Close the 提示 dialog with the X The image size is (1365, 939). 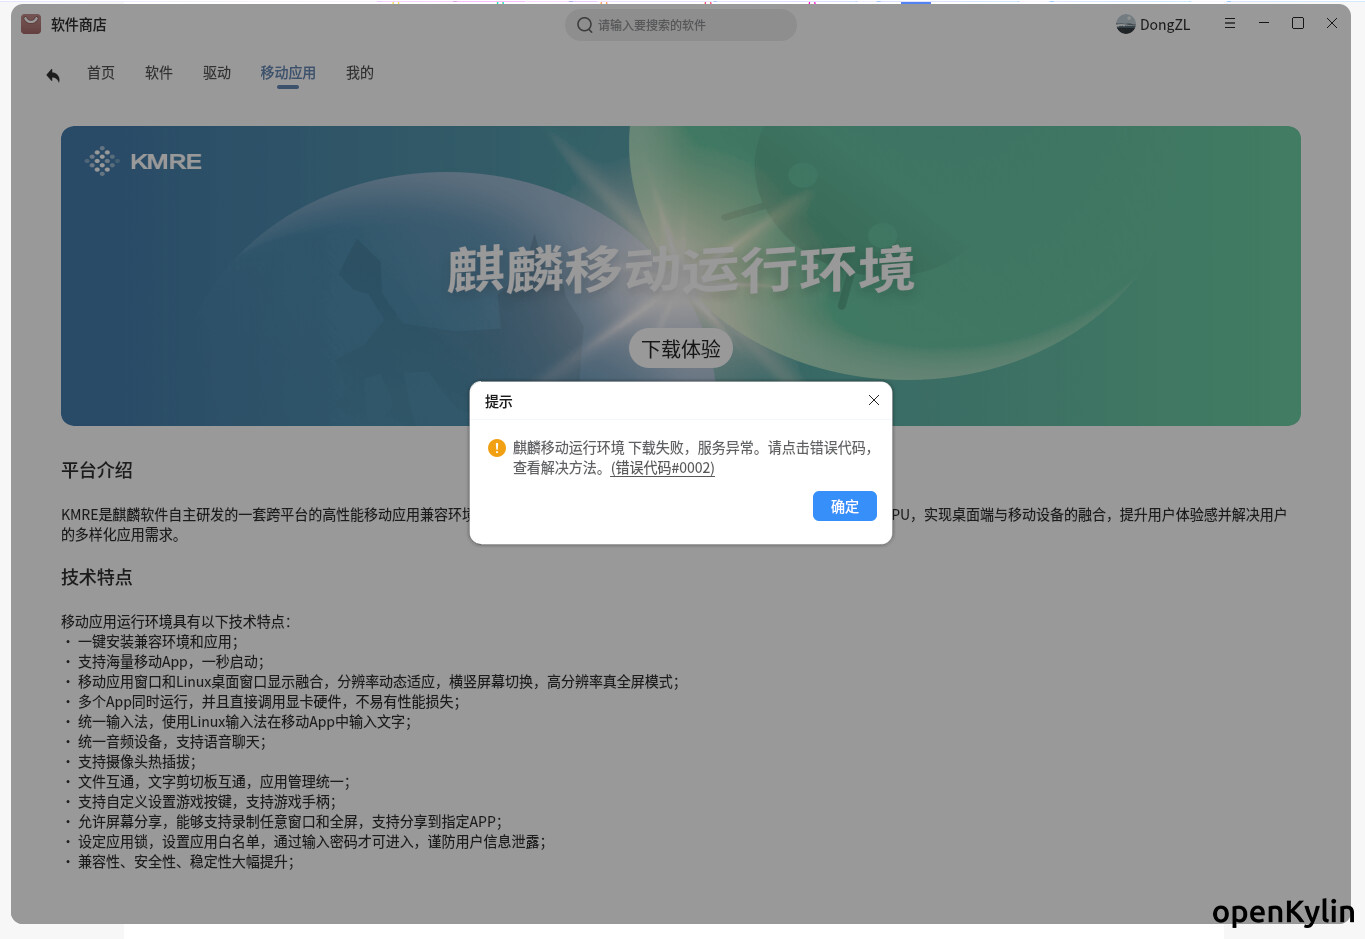click(x=874, y=400)
